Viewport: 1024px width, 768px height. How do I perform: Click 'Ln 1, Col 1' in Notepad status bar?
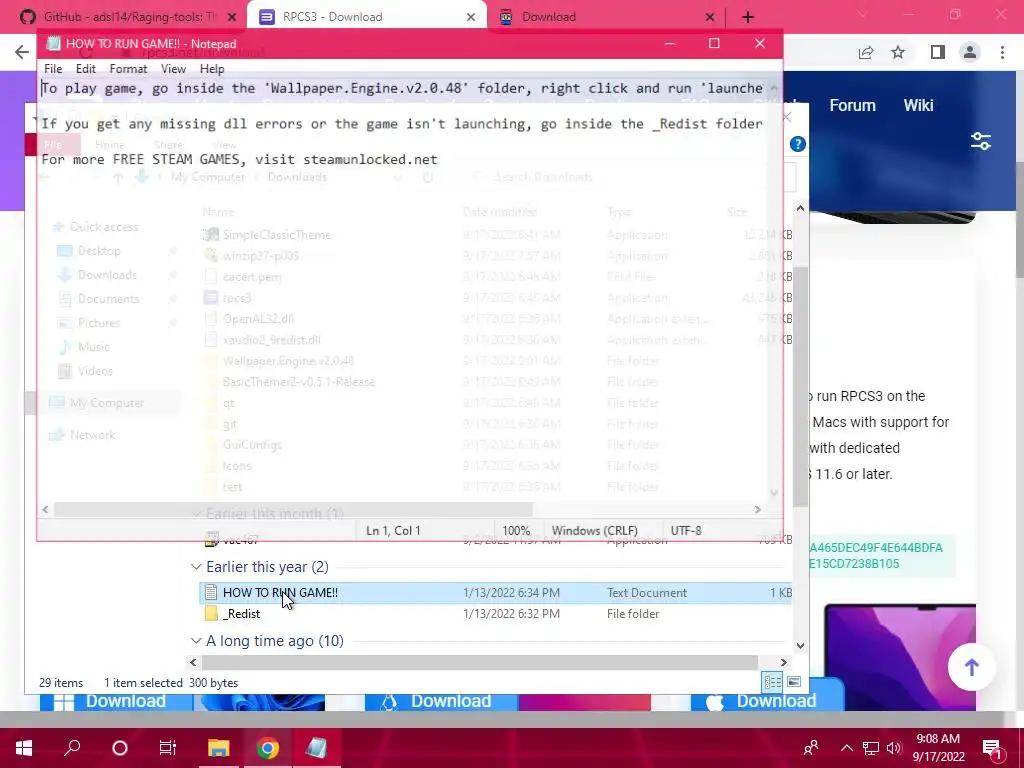tap(393, 530)
